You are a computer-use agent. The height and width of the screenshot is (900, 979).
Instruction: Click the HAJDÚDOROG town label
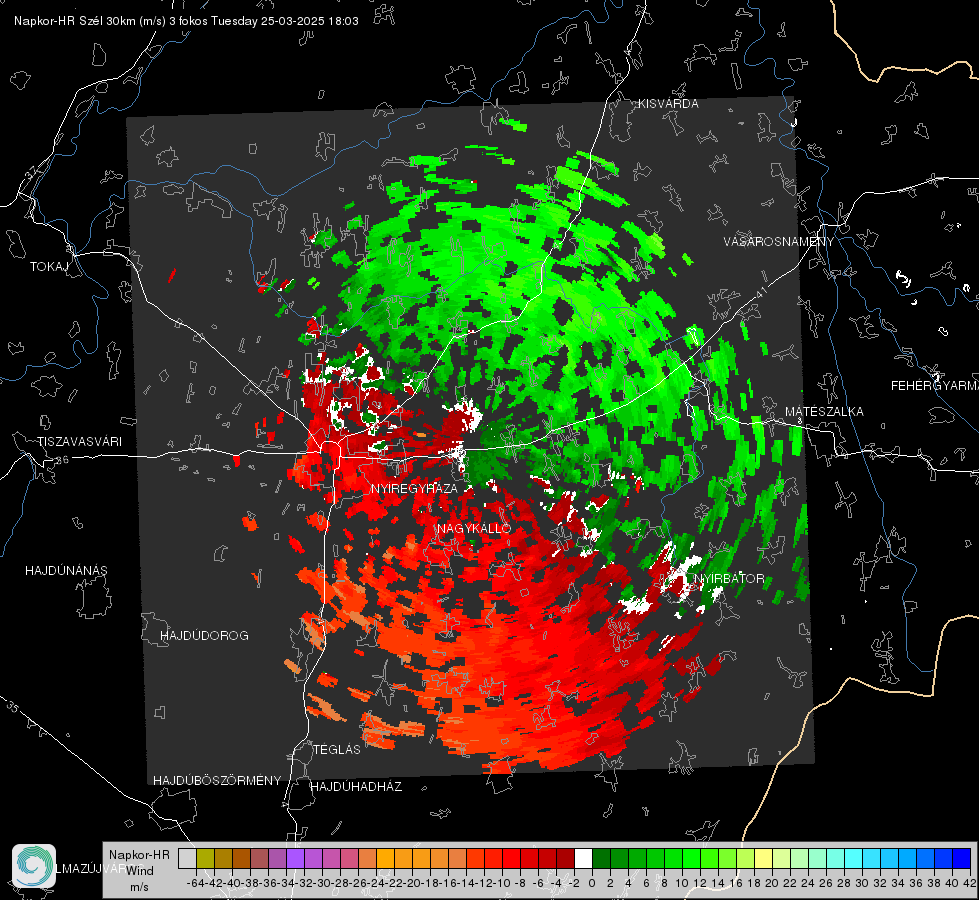[x=204, y=635]
